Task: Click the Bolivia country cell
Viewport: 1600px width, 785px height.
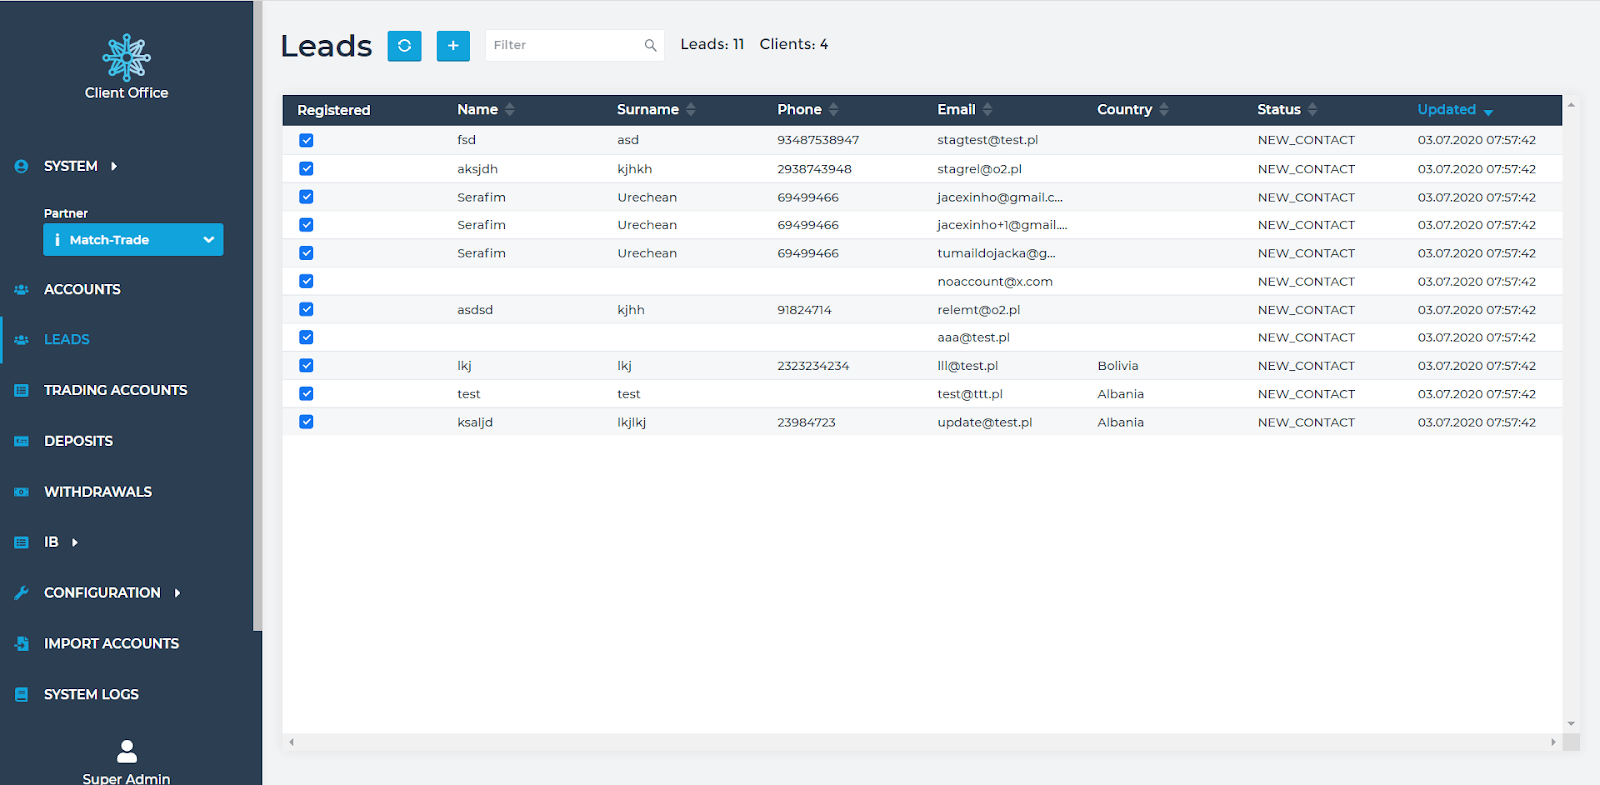Action: coord(1118,366)
